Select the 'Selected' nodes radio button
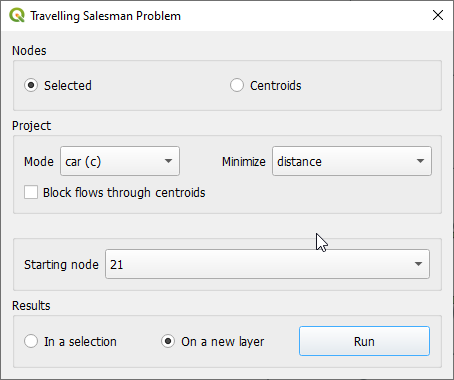The image size is (454, 380). coord(31,85)
